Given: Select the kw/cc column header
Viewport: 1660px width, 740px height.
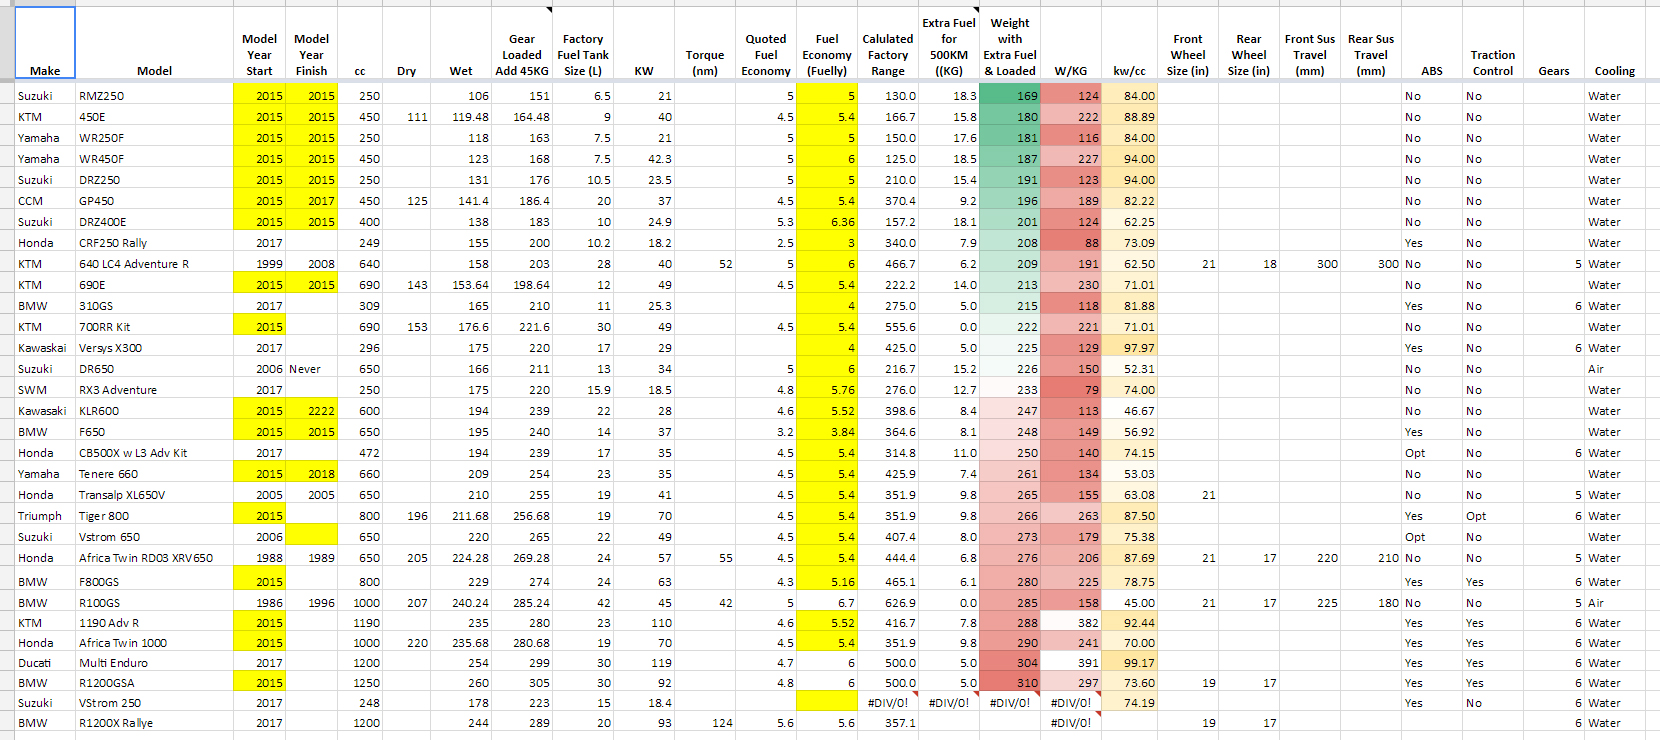Looking at the screenshot, I should point(1130,43).
